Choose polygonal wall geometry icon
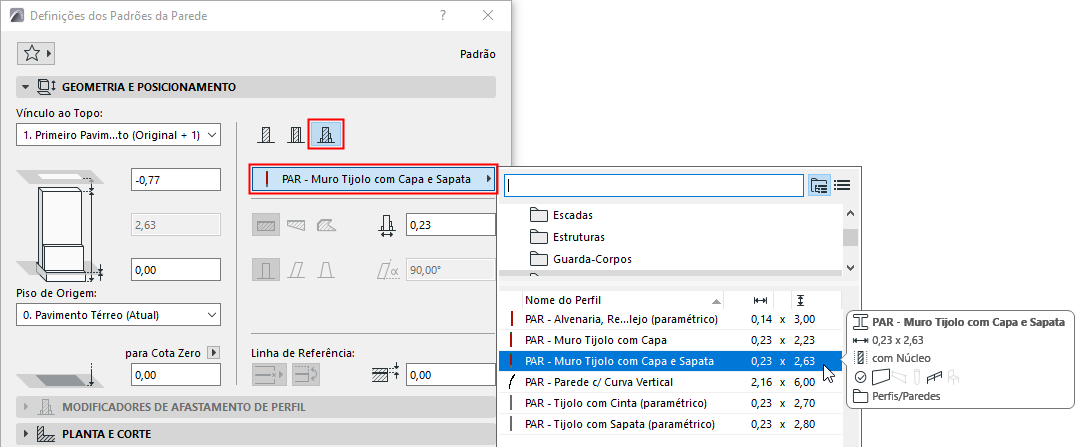This screenshot has width=1076, height=447. (x=325, y=225)
